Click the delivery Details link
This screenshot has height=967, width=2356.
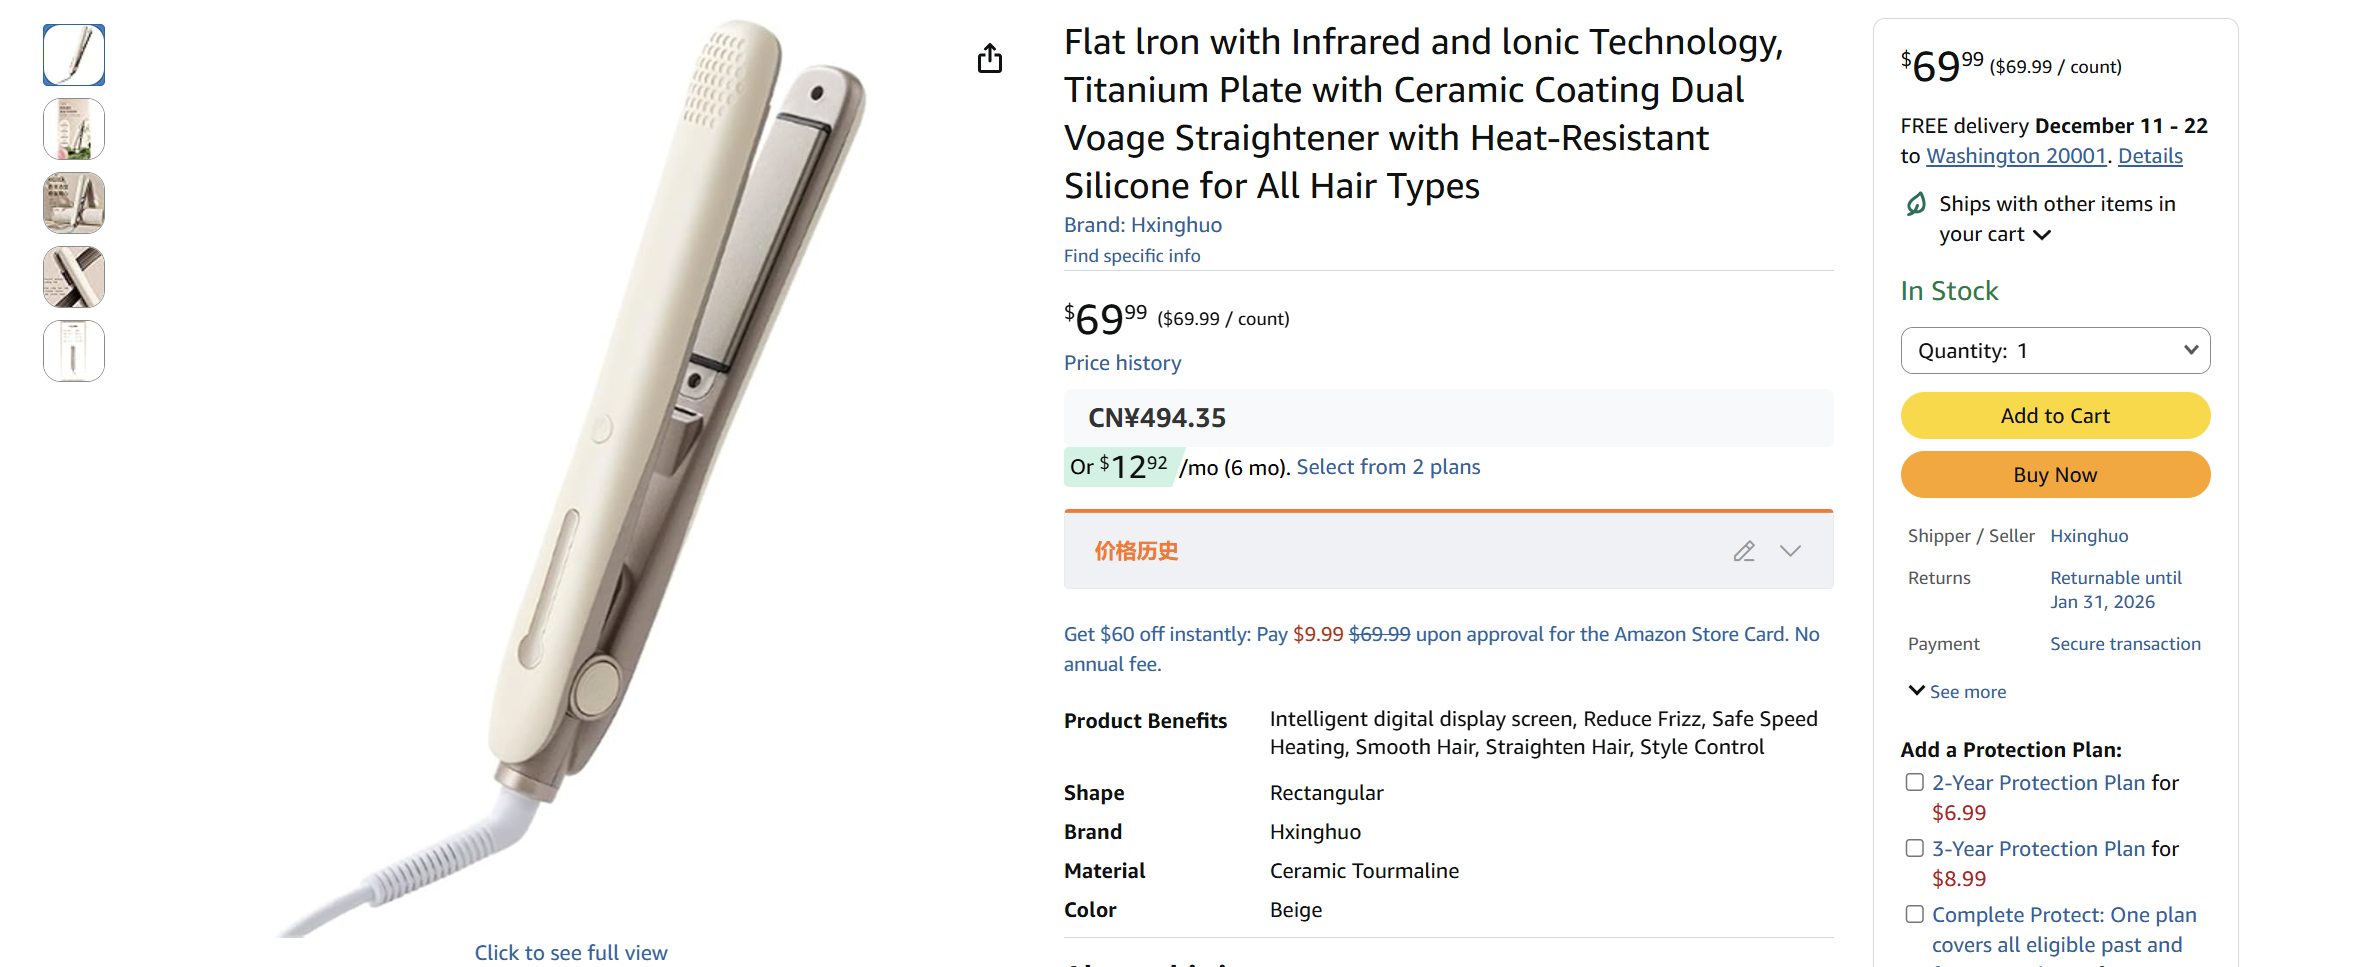[x=2150, y=156]
